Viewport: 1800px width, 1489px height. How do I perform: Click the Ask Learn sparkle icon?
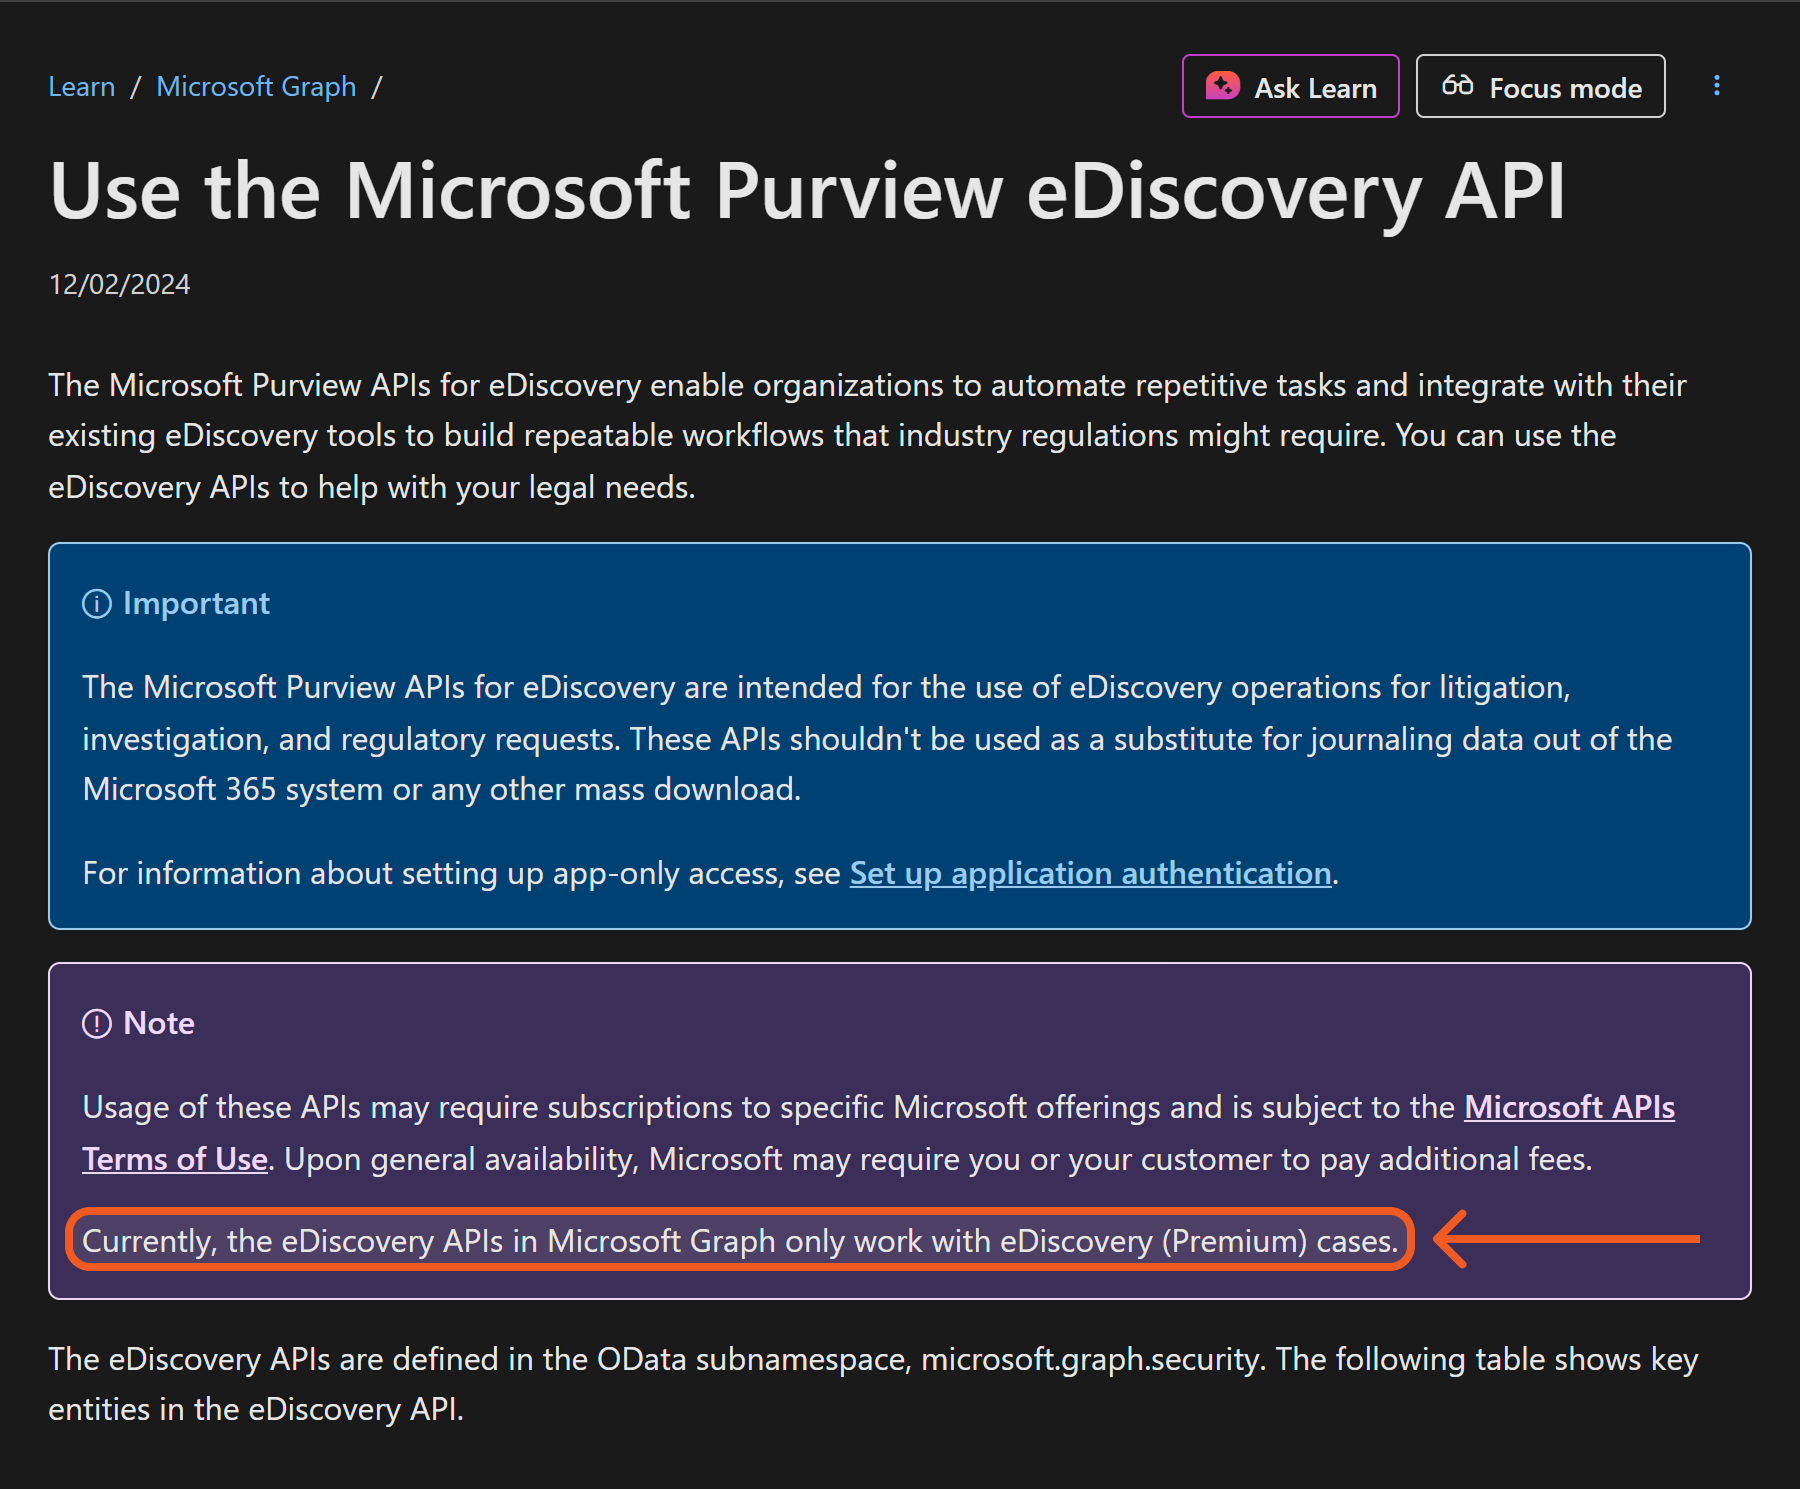point(1222,86)
